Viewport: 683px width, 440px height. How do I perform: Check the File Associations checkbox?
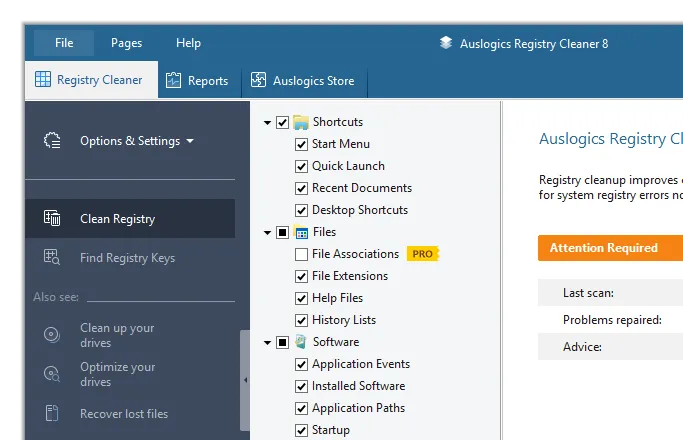[301, 254]
